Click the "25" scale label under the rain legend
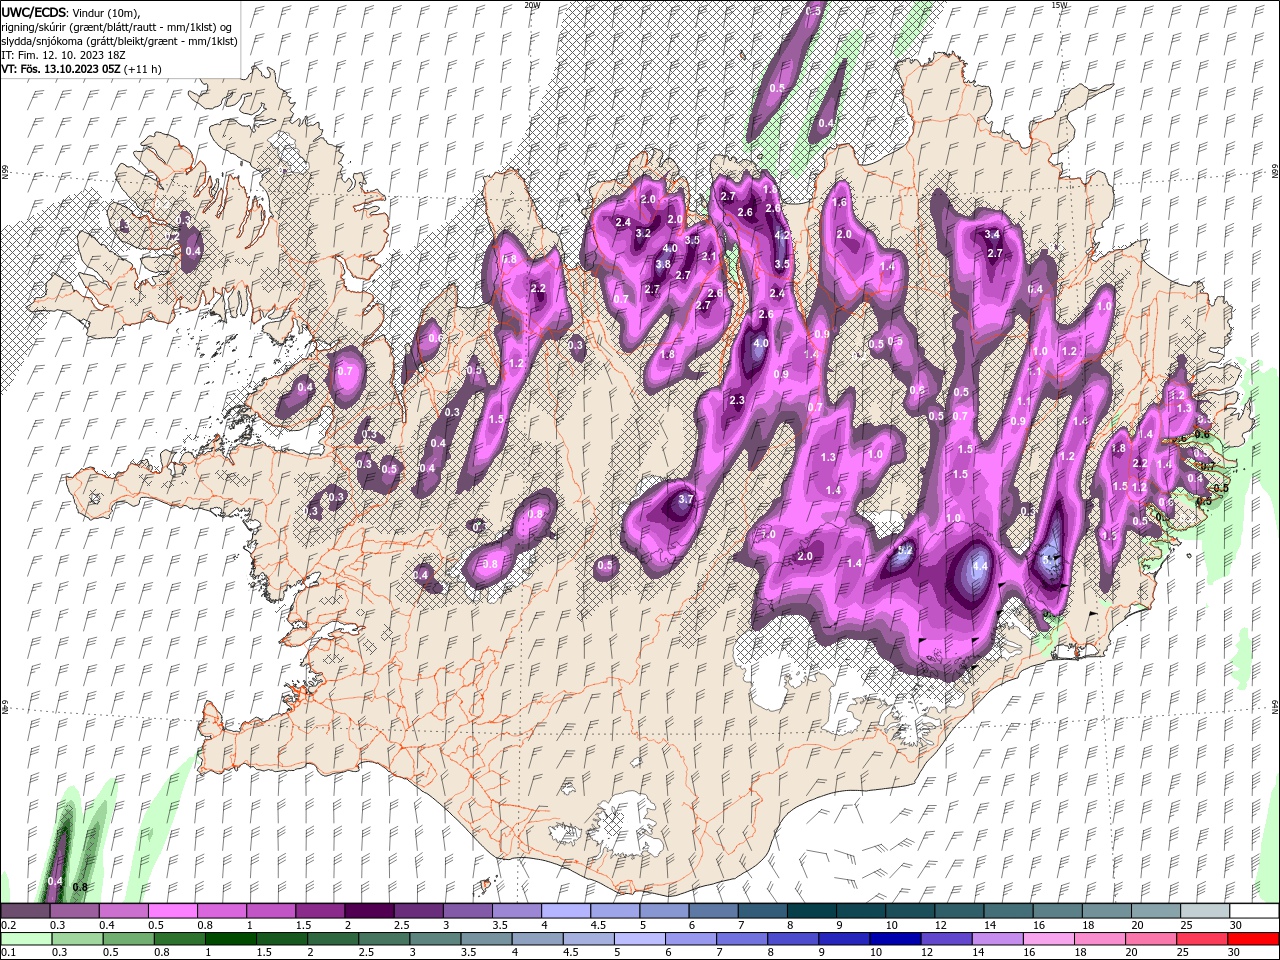 (x=1185, y=953)
